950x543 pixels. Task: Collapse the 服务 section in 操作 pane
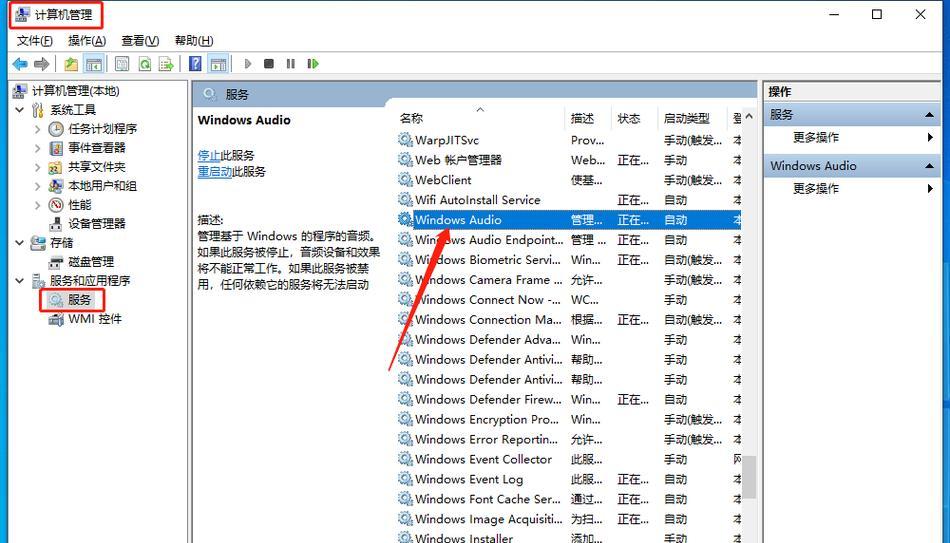point(929,115)
